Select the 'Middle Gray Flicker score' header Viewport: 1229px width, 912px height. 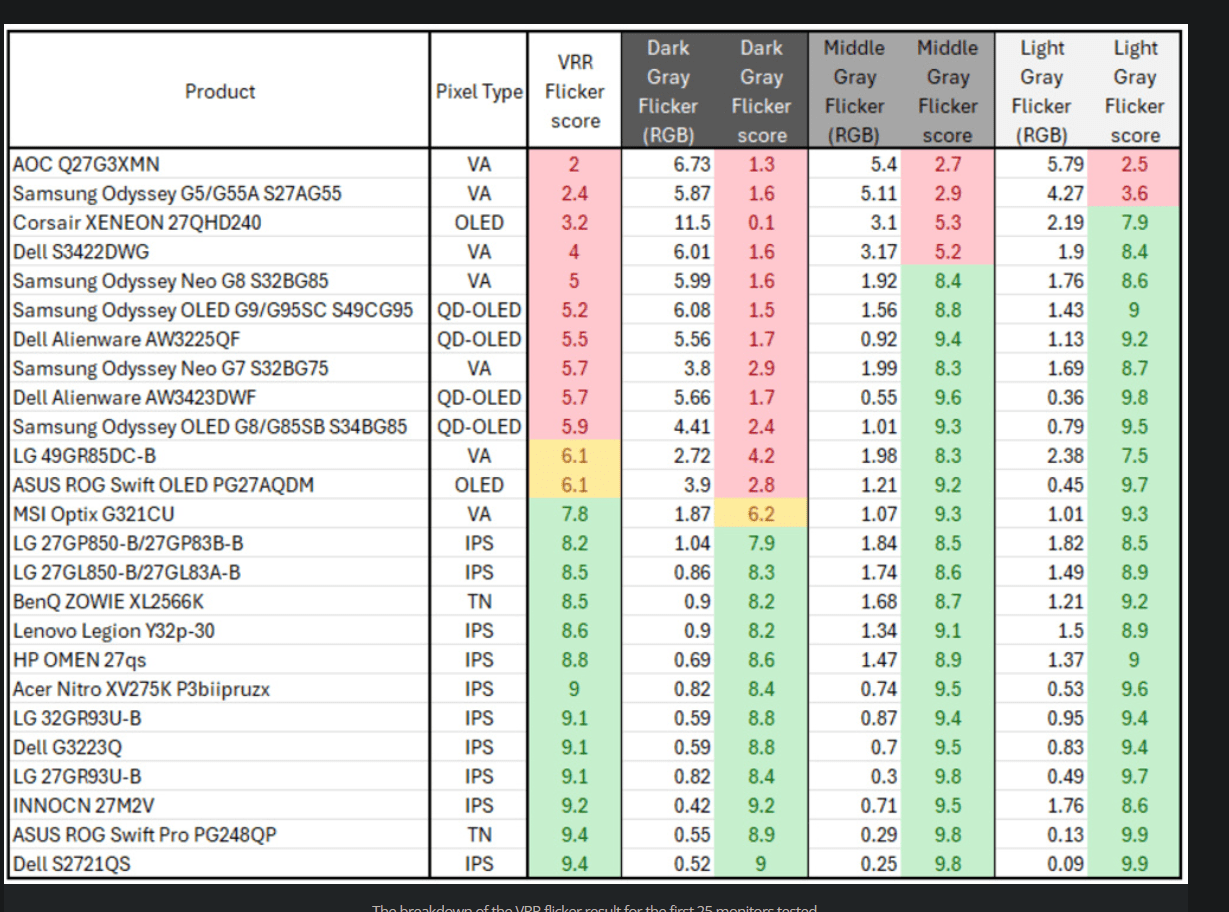(x=947, y=91)
